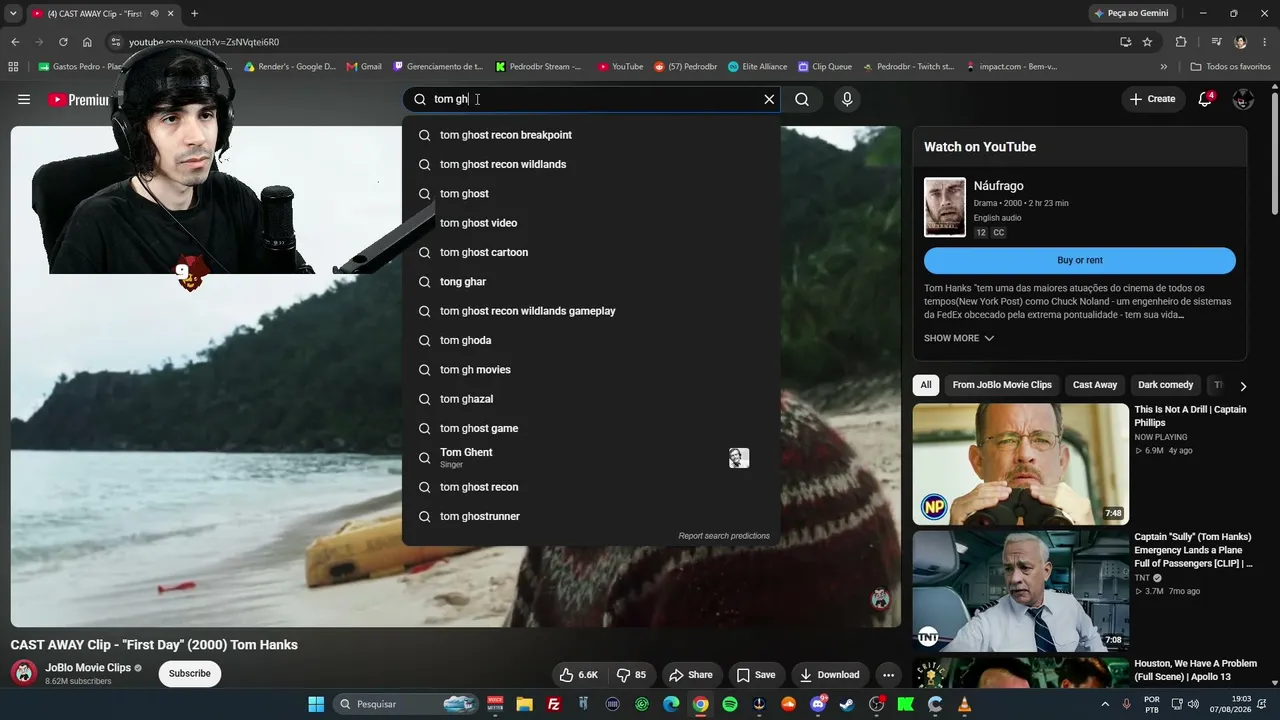This screenshot has width=1280, height=720.
Task: Mute the tab via speaker icon
Action: tap(155, 14)
